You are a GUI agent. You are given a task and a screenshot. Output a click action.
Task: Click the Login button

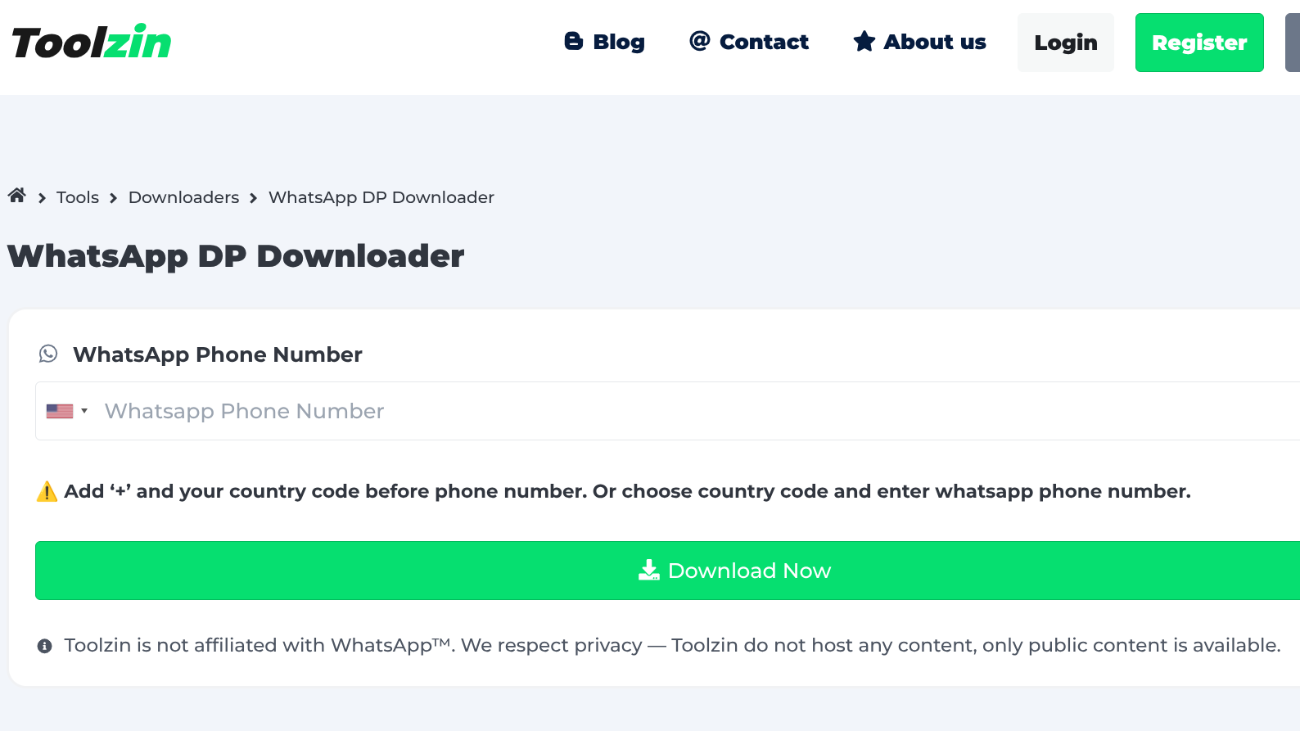pos(1065,42)
